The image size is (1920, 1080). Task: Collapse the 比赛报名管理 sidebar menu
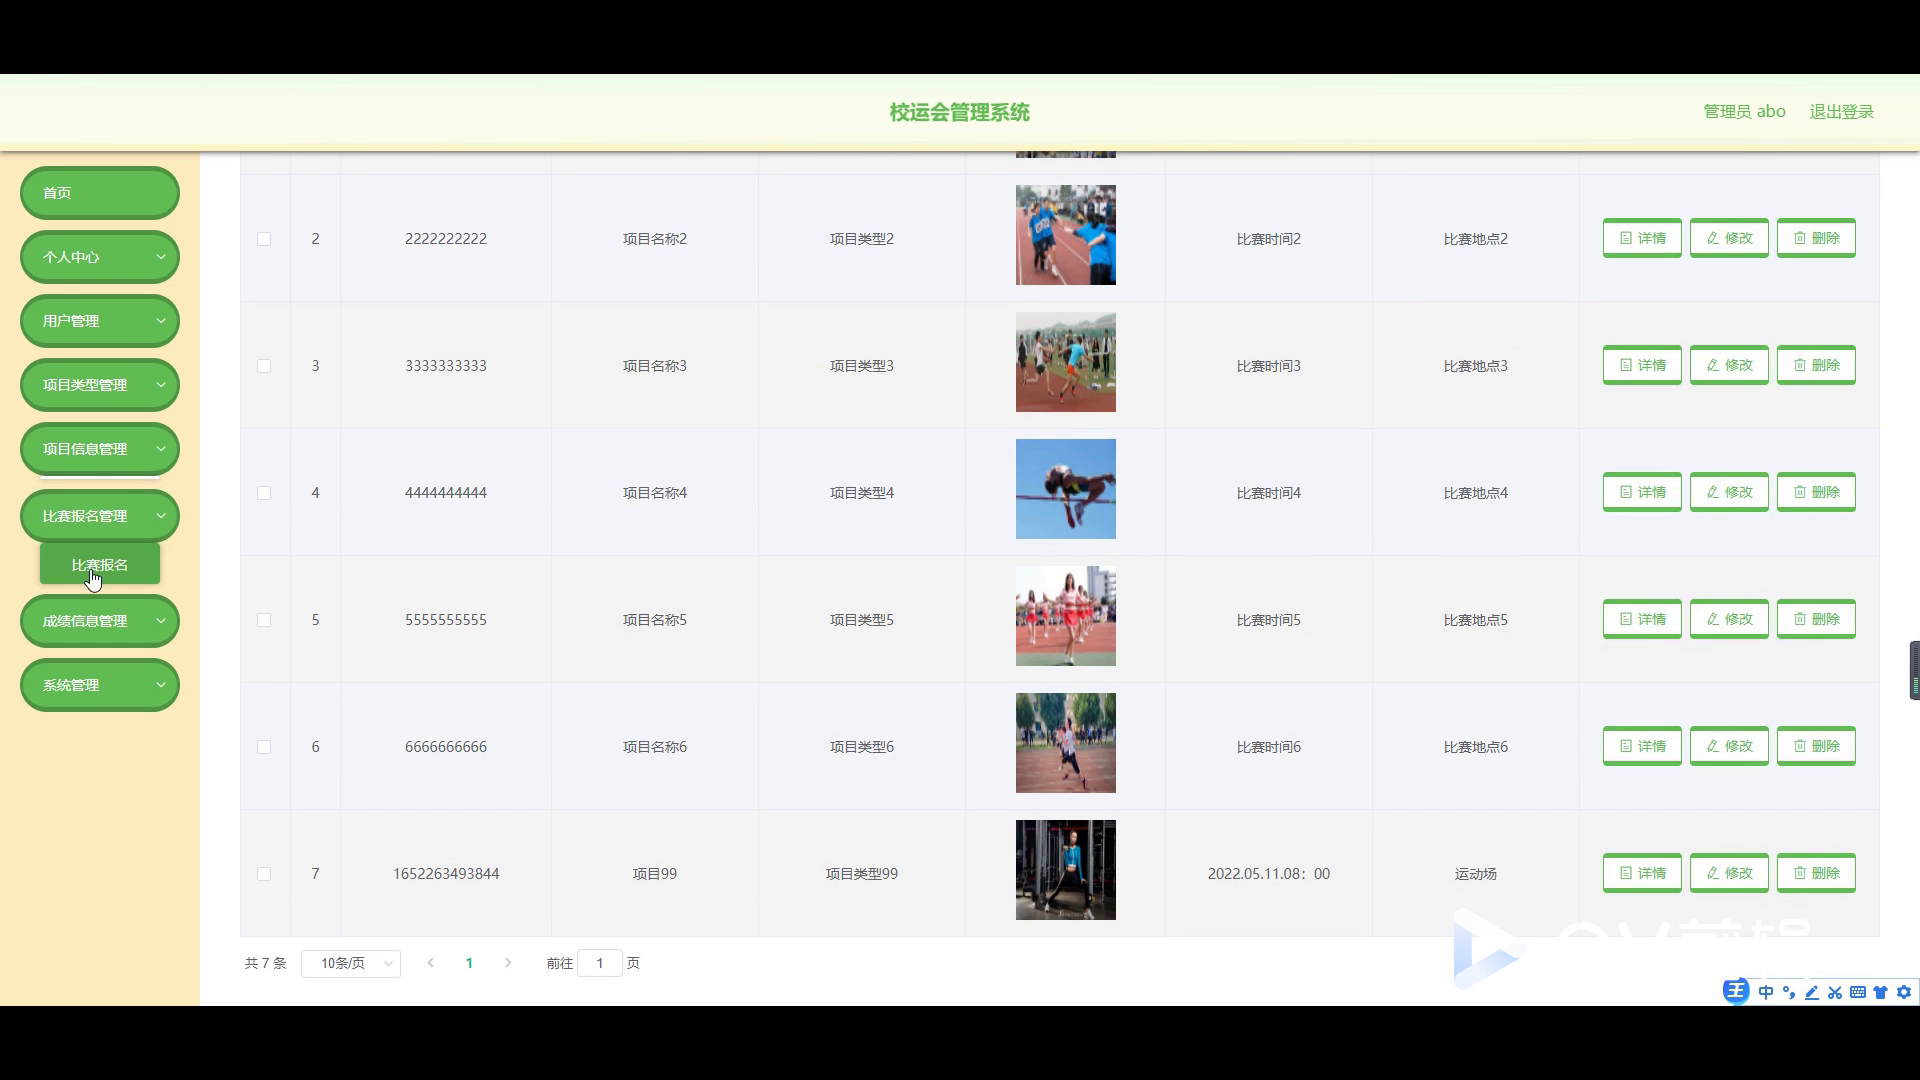pos(100,516)
